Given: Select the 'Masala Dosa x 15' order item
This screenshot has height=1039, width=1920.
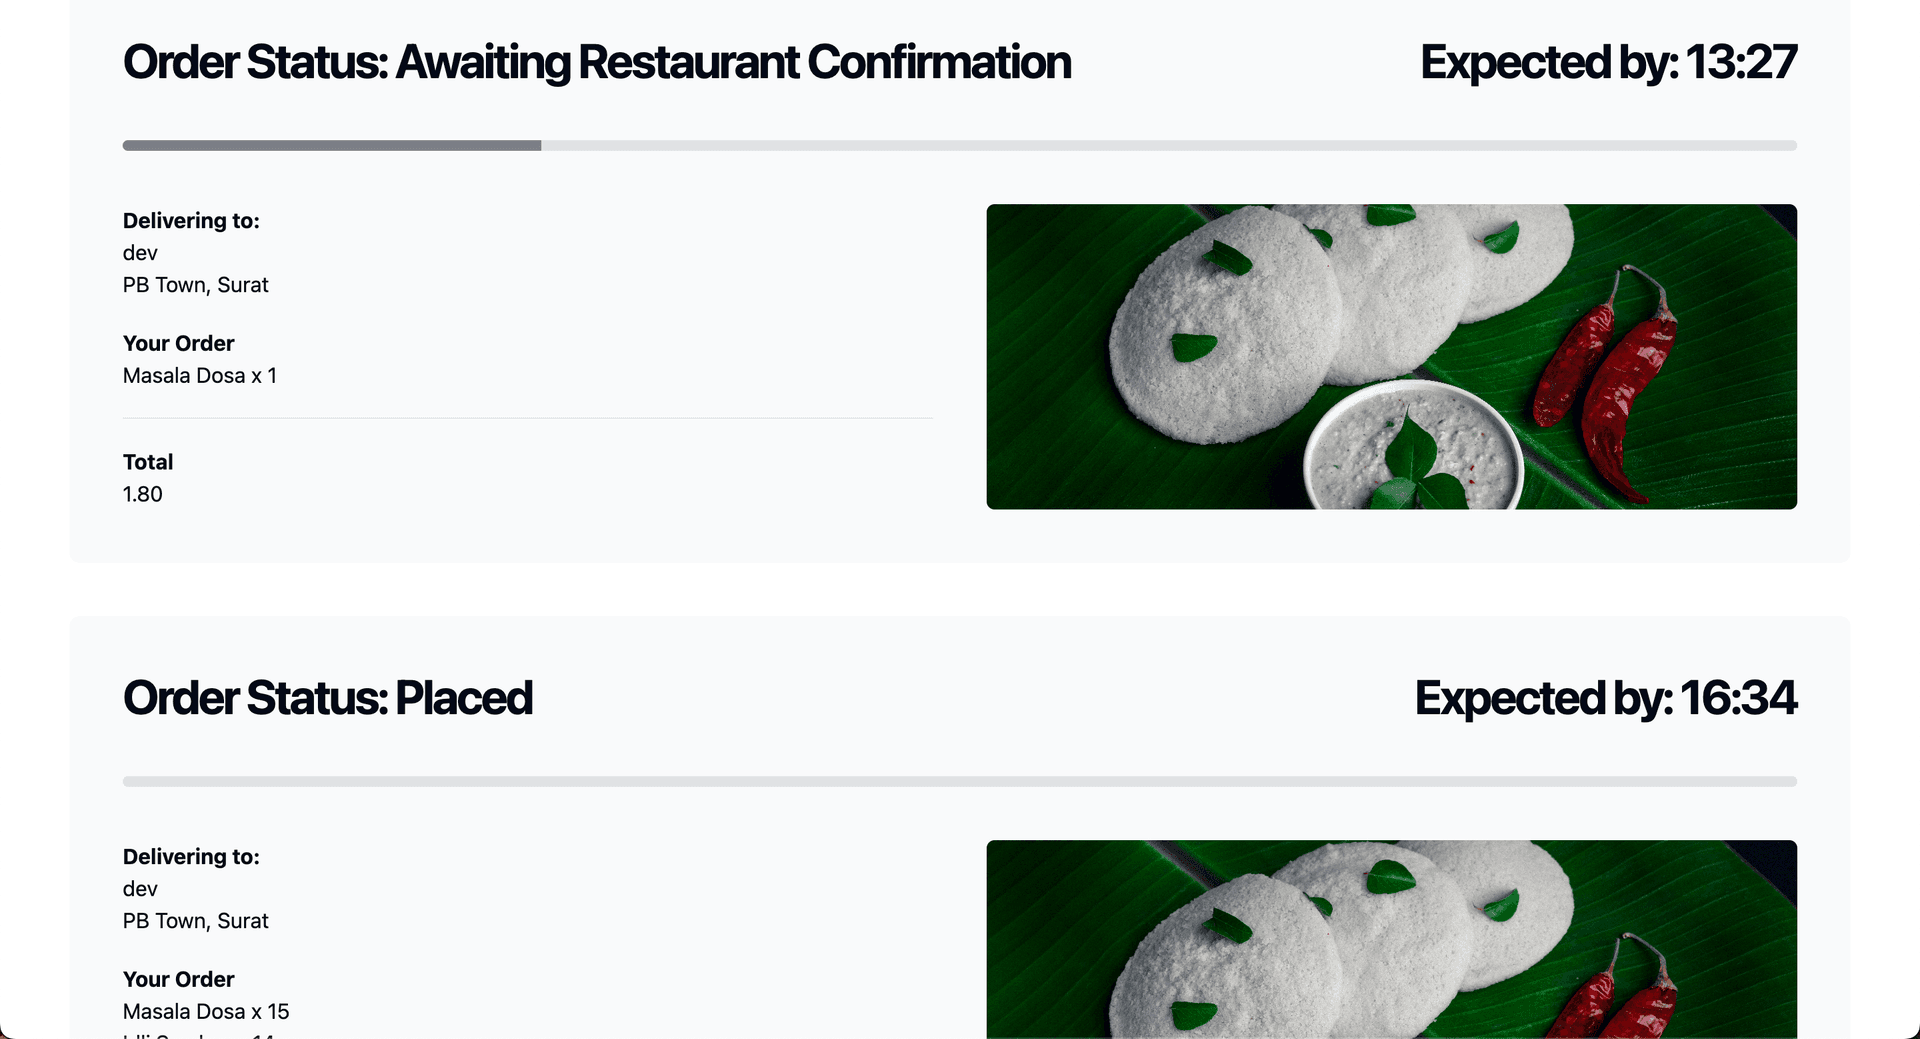Looking at the screenshot, I should pos(206,1012).
